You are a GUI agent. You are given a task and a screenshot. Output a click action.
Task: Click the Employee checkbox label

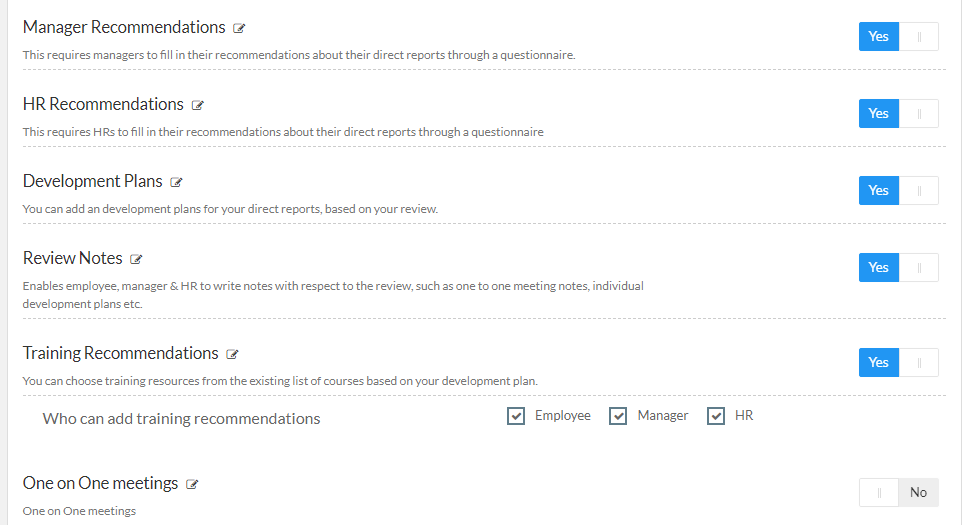563,416
